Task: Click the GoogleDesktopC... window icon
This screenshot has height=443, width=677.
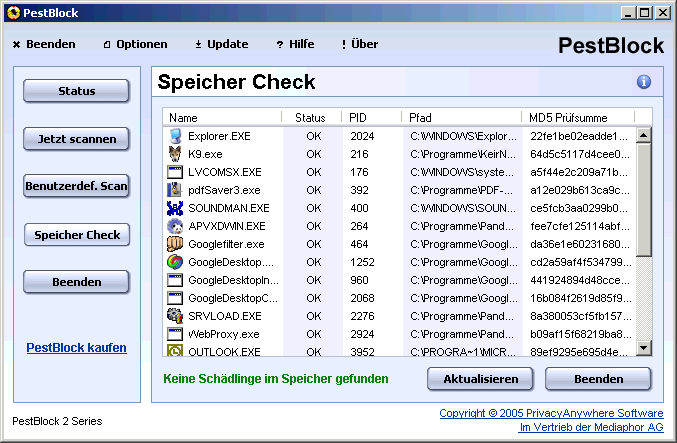Action: pyautogui.click(x=175, y=298)
